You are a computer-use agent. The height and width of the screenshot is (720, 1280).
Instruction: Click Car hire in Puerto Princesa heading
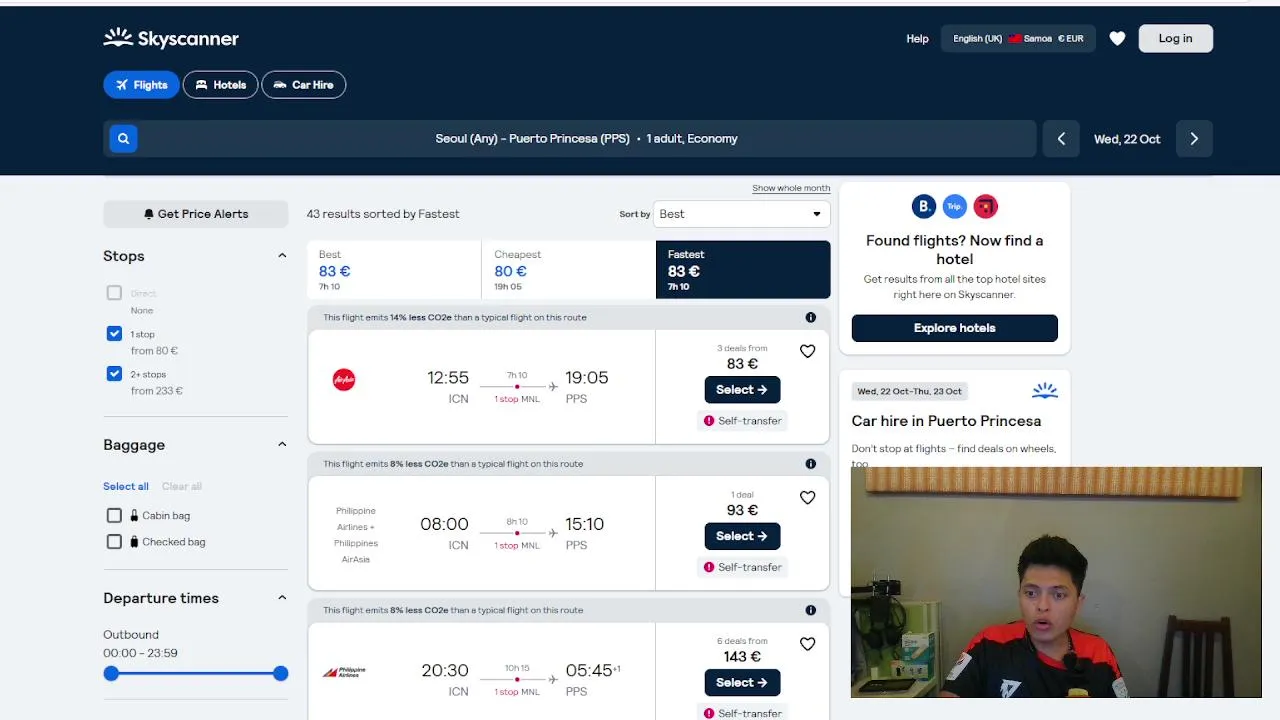pos(946,421)
